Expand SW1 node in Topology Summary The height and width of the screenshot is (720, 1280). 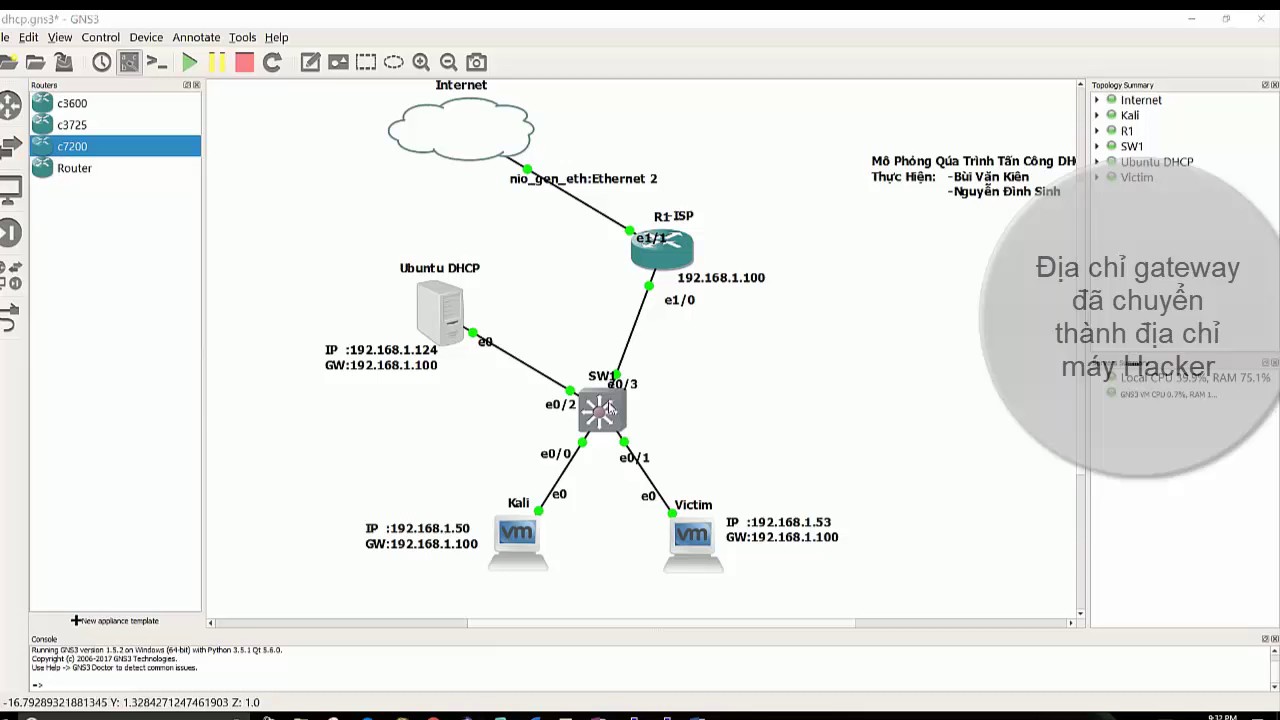point(1097,146)
